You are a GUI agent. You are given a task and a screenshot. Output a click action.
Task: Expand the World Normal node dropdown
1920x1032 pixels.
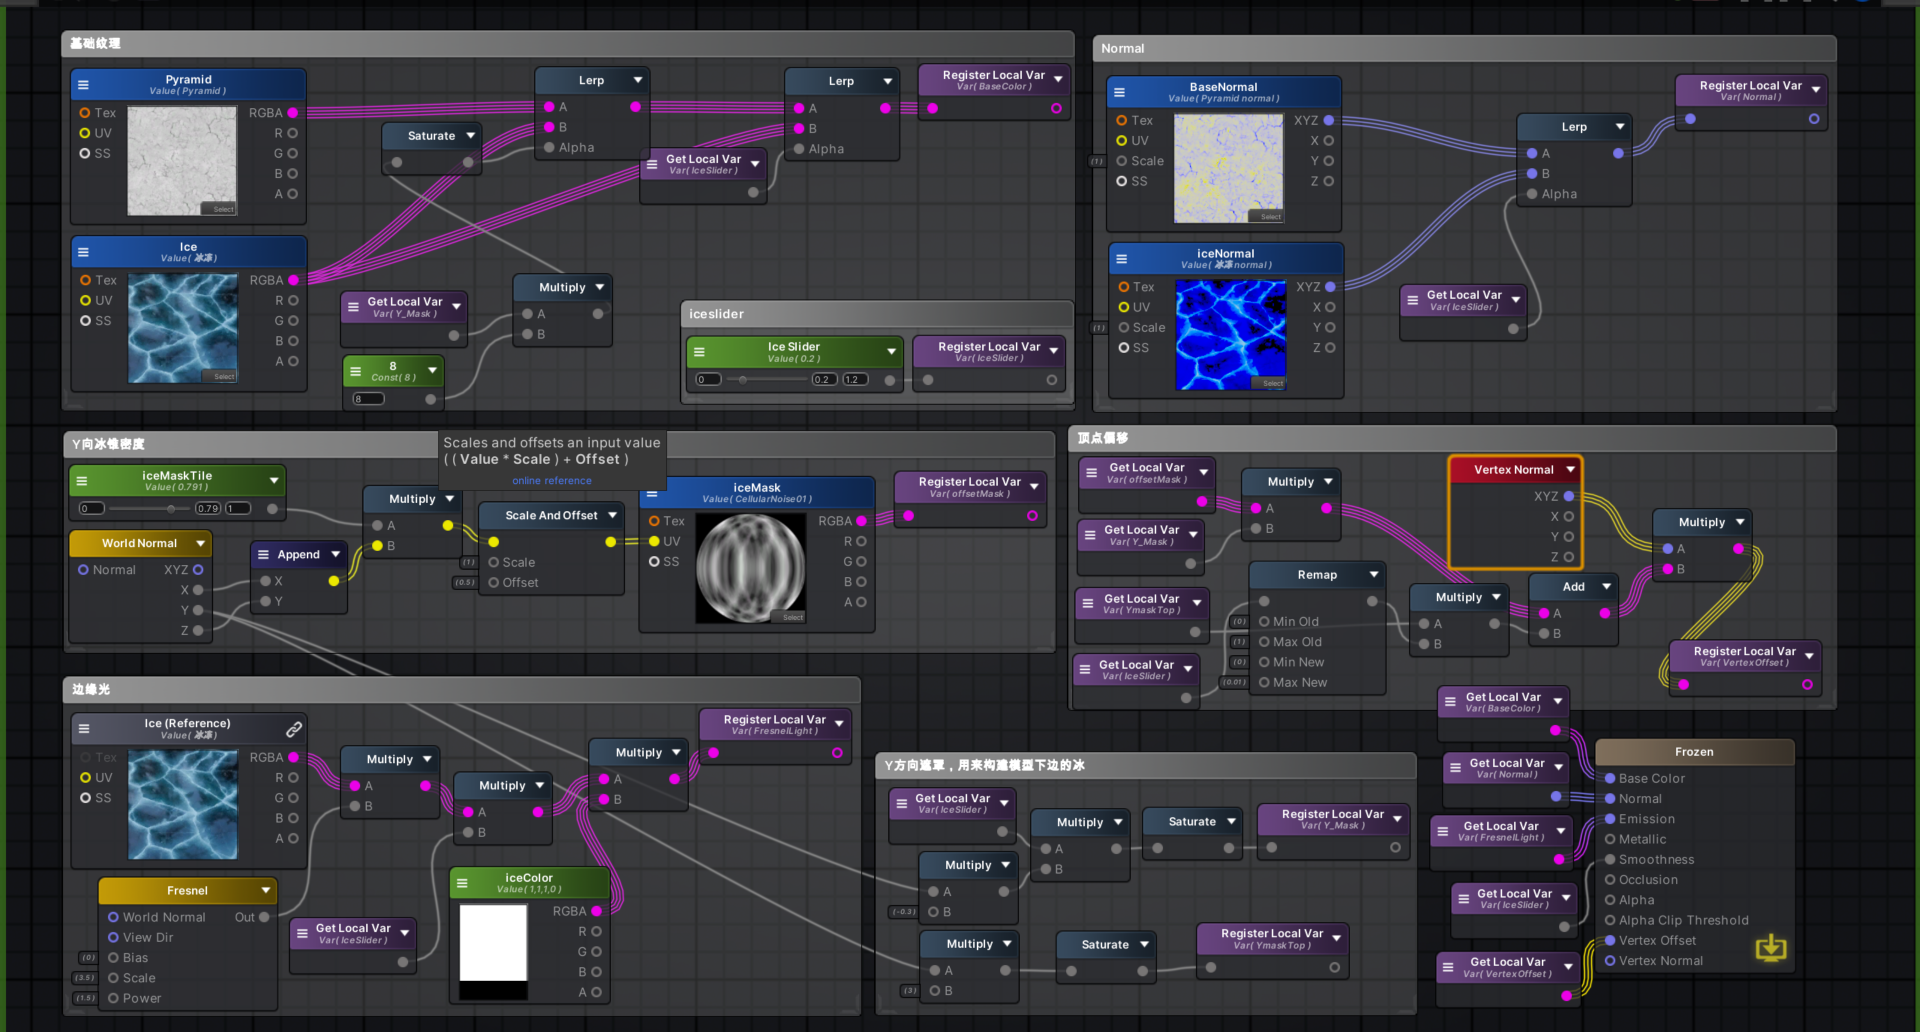[x=200, y=543]
